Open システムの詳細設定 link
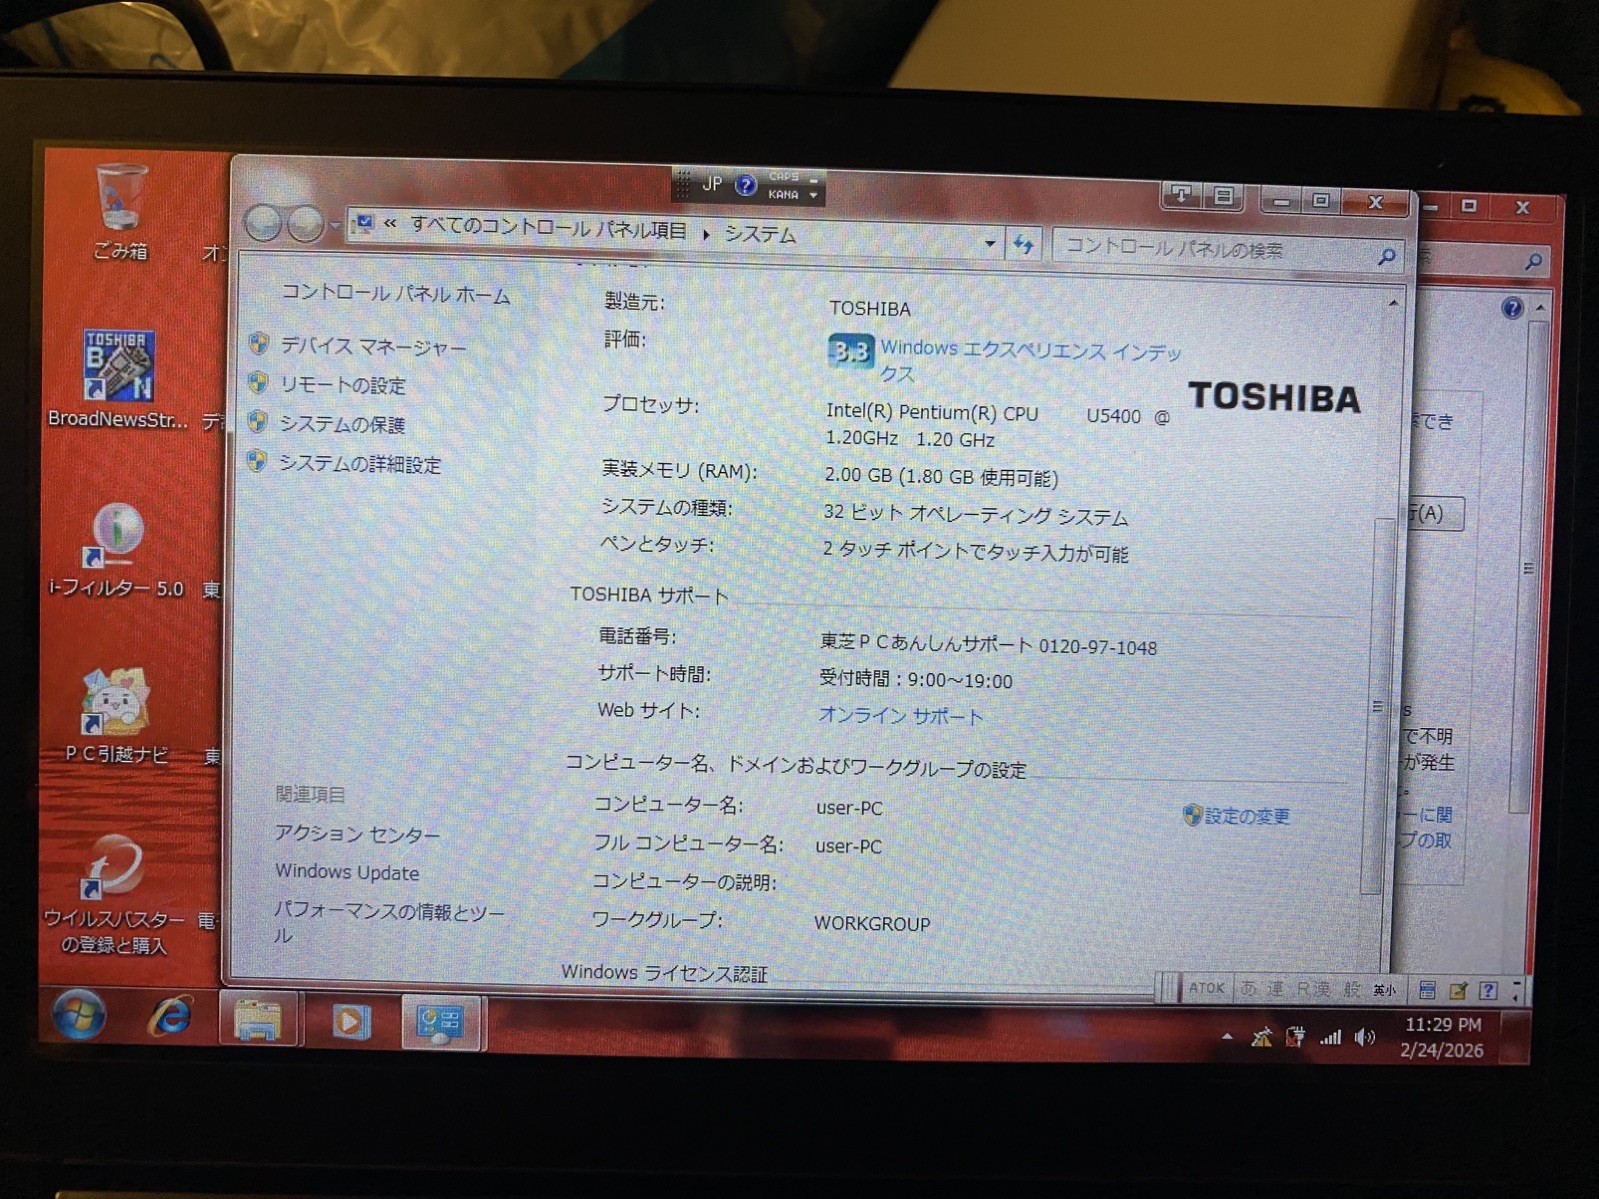Image resolution: width=1599 pixels, height=1199 pixels. click(360, 464)
